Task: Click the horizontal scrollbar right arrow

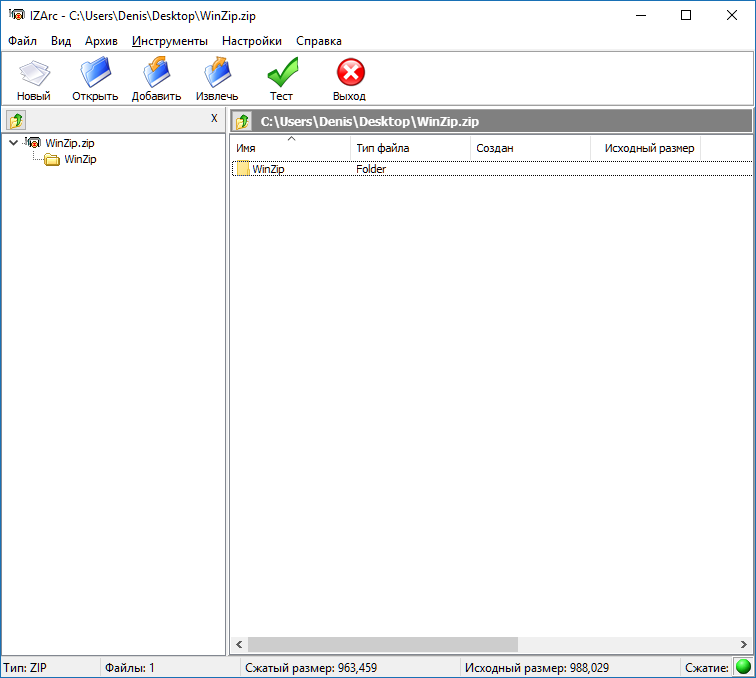Action: tap(743, 645)
